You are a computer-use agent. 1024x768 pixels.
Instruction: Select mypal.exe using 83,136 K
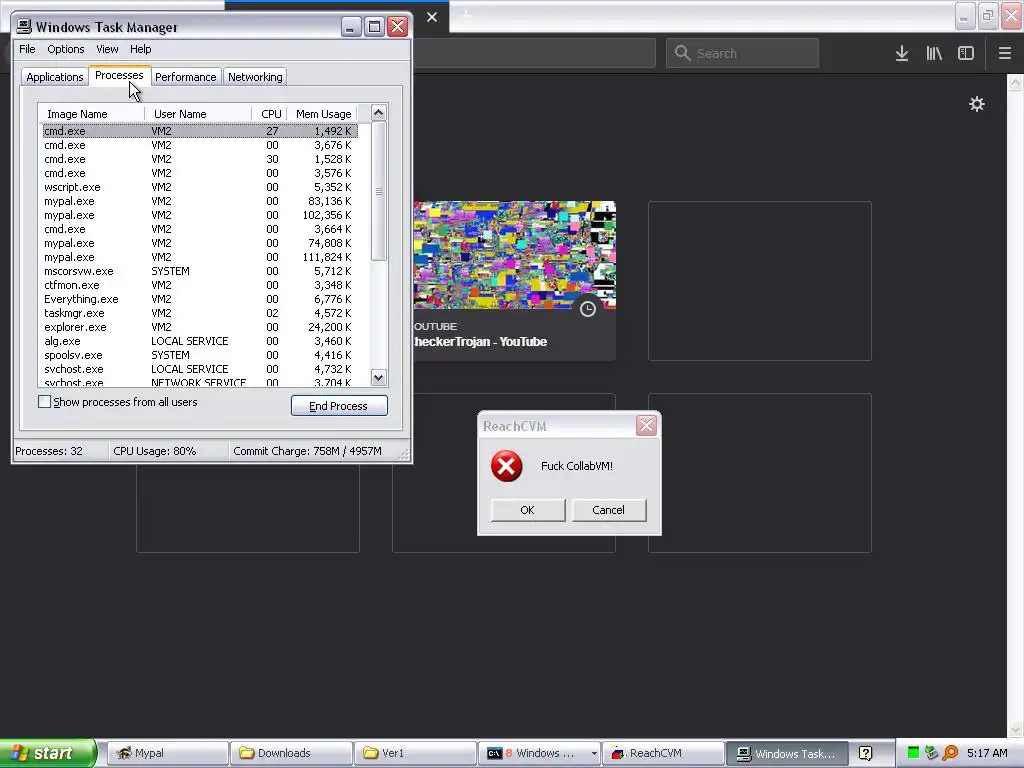[x=200, y=201]
